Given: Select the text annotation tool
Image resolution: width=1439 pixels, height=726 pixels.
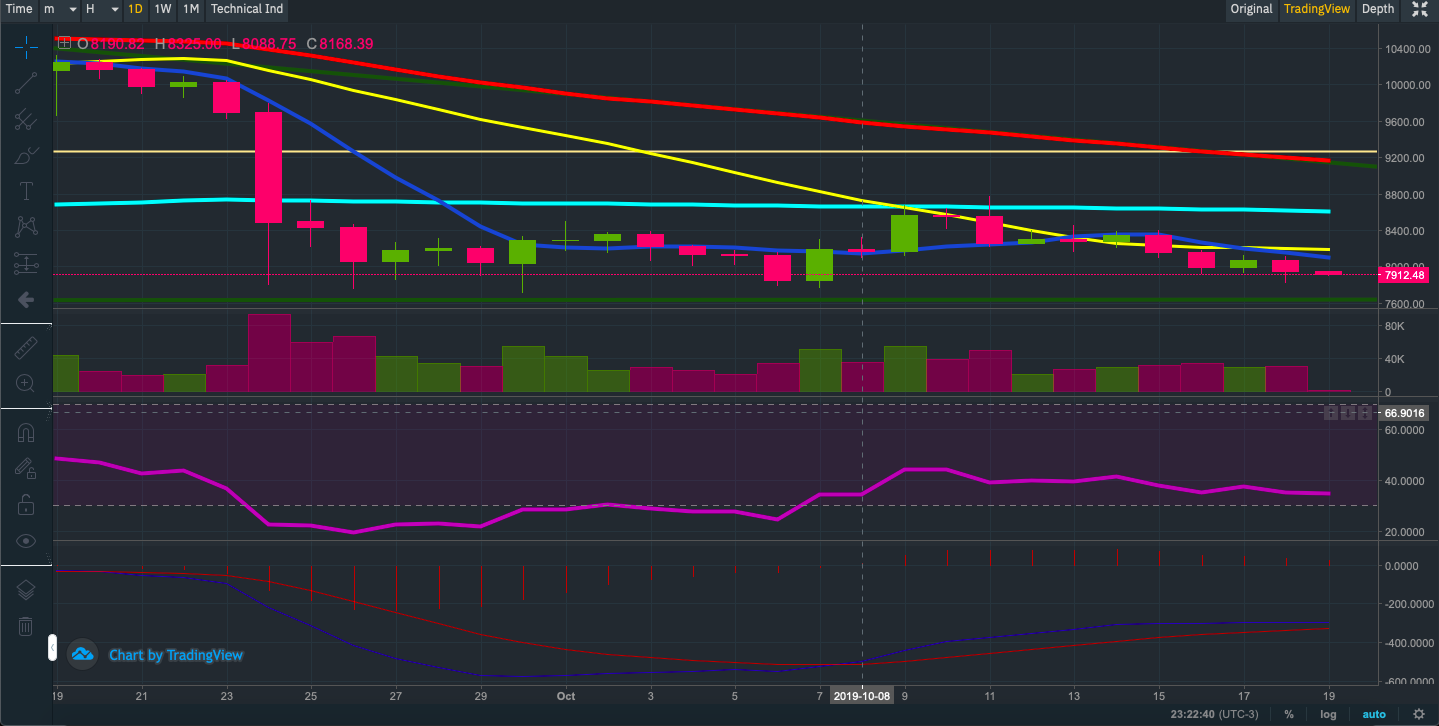Looking at the screenshot, I should [26, 191].
